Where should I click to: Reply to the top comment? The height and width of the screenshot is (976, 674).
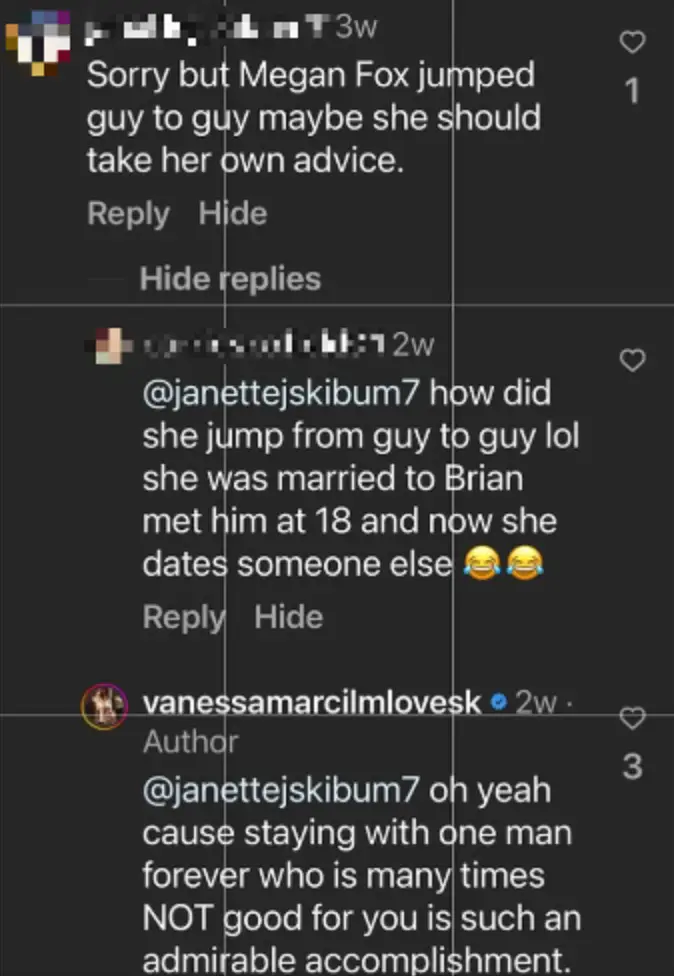pyautogui.click(x=128, y=213)
